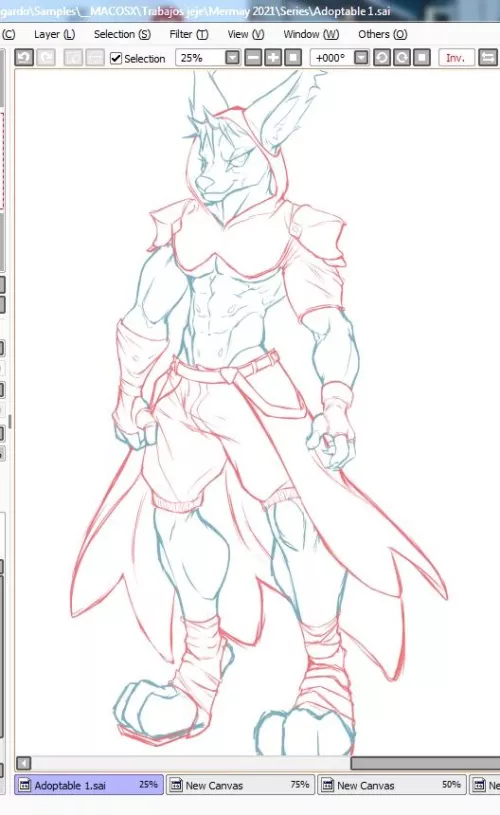
Task: Click the zoom in plus icon
Action: [273, 57]
